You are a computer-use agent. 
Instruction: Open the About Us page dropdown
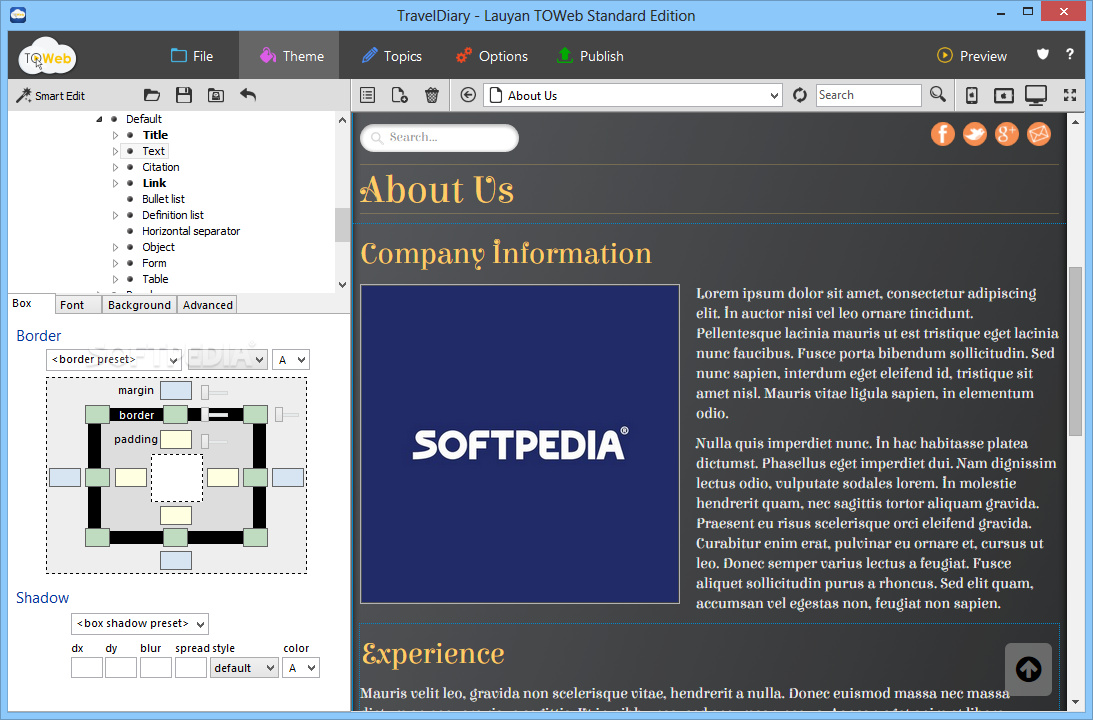tap(634, 95)
